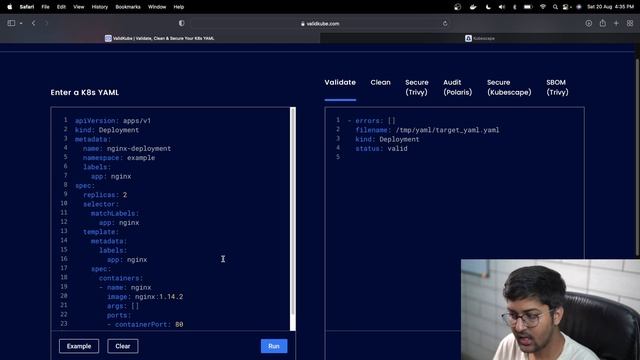Click the 'image: nginx:1.14.2' line
Screen dimensions: 640x360
coord(145,297)
